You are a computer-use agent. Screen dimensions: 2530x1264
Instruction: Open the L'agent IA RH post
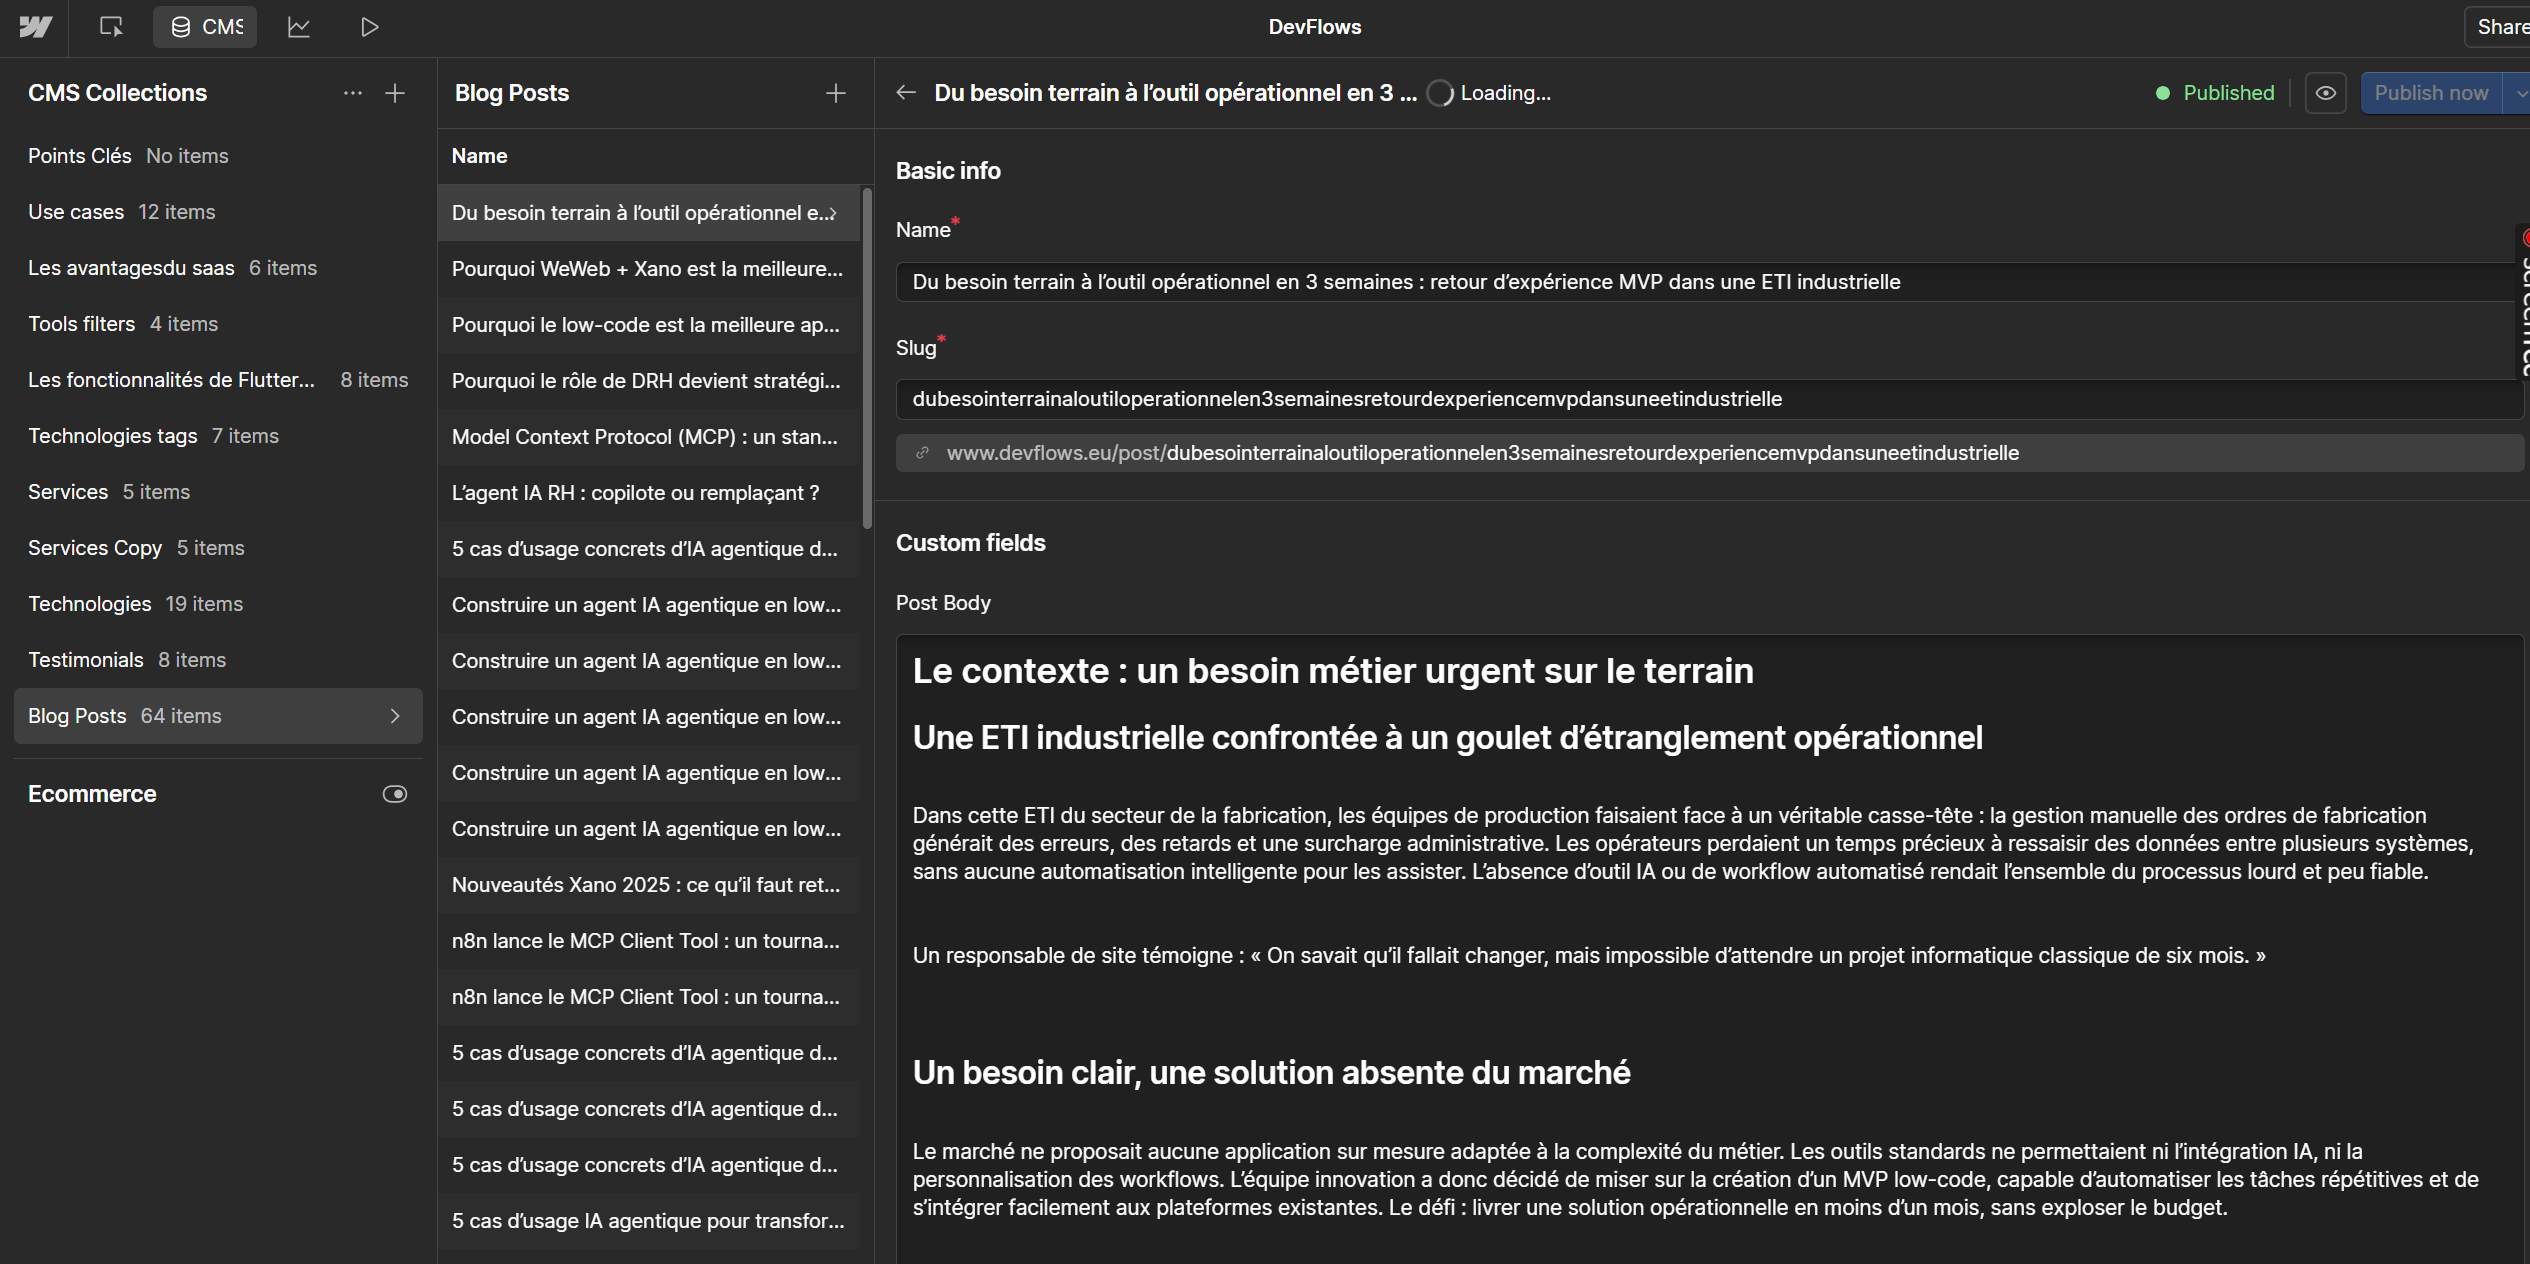coord(636,493)
